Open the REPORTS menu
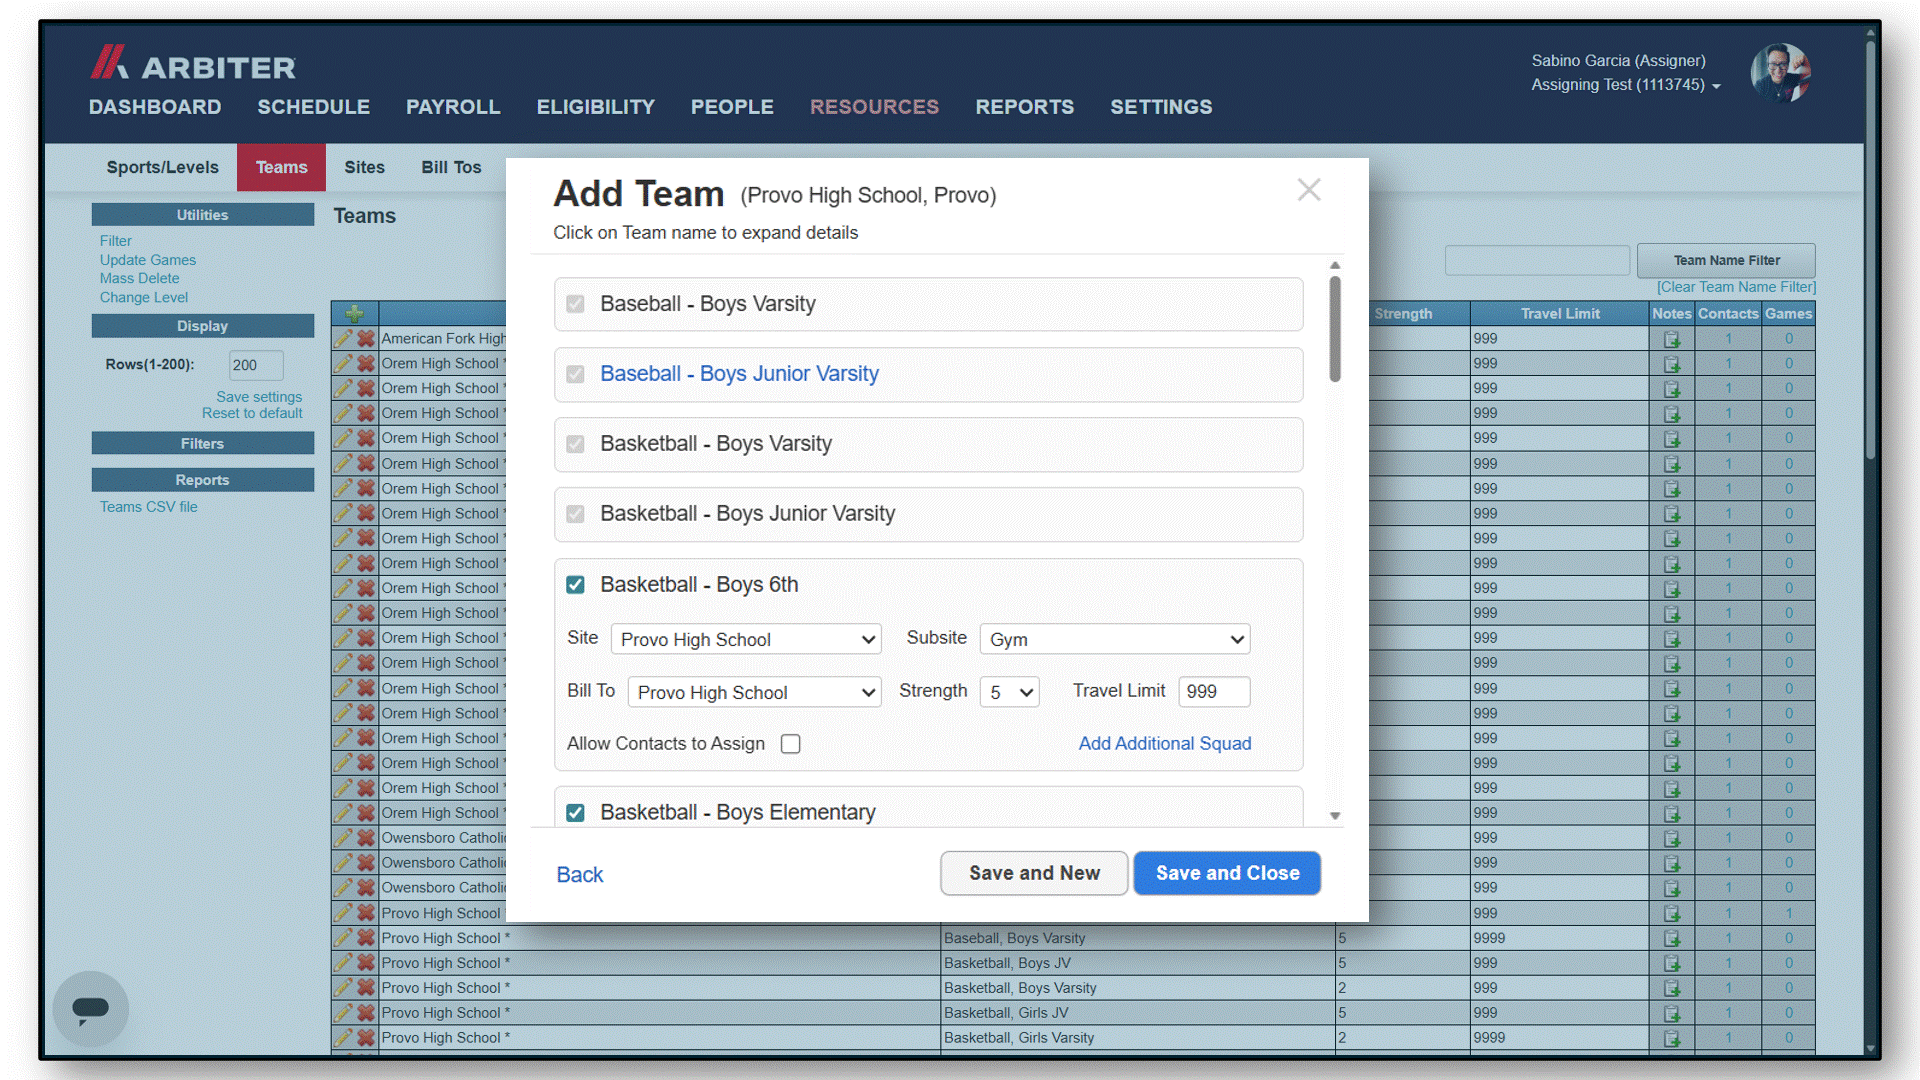1920x1080 pixels. (x=1024, y=107)
